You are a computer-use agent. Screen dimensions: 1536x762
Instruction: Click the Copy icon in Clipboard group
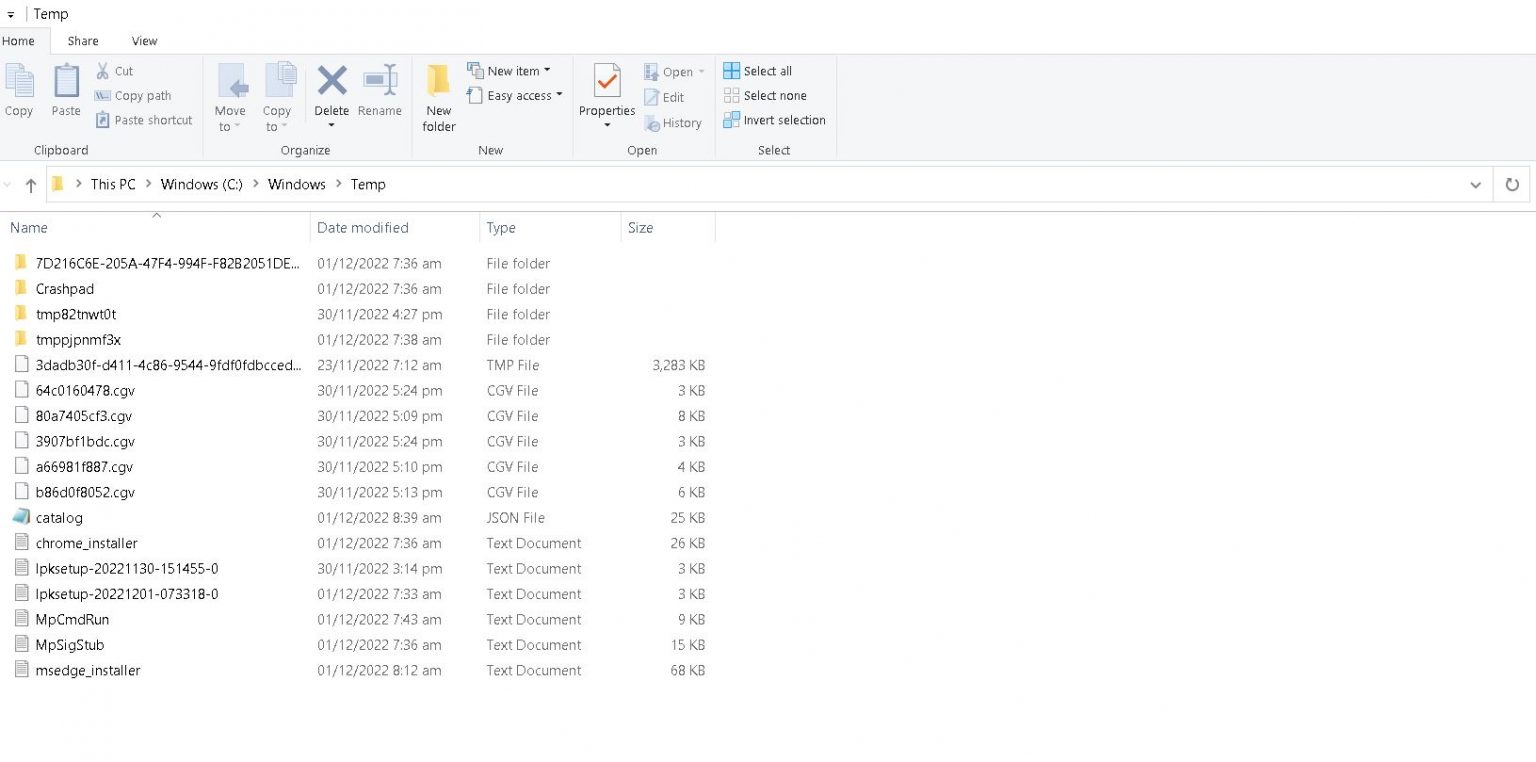[18, 81]
